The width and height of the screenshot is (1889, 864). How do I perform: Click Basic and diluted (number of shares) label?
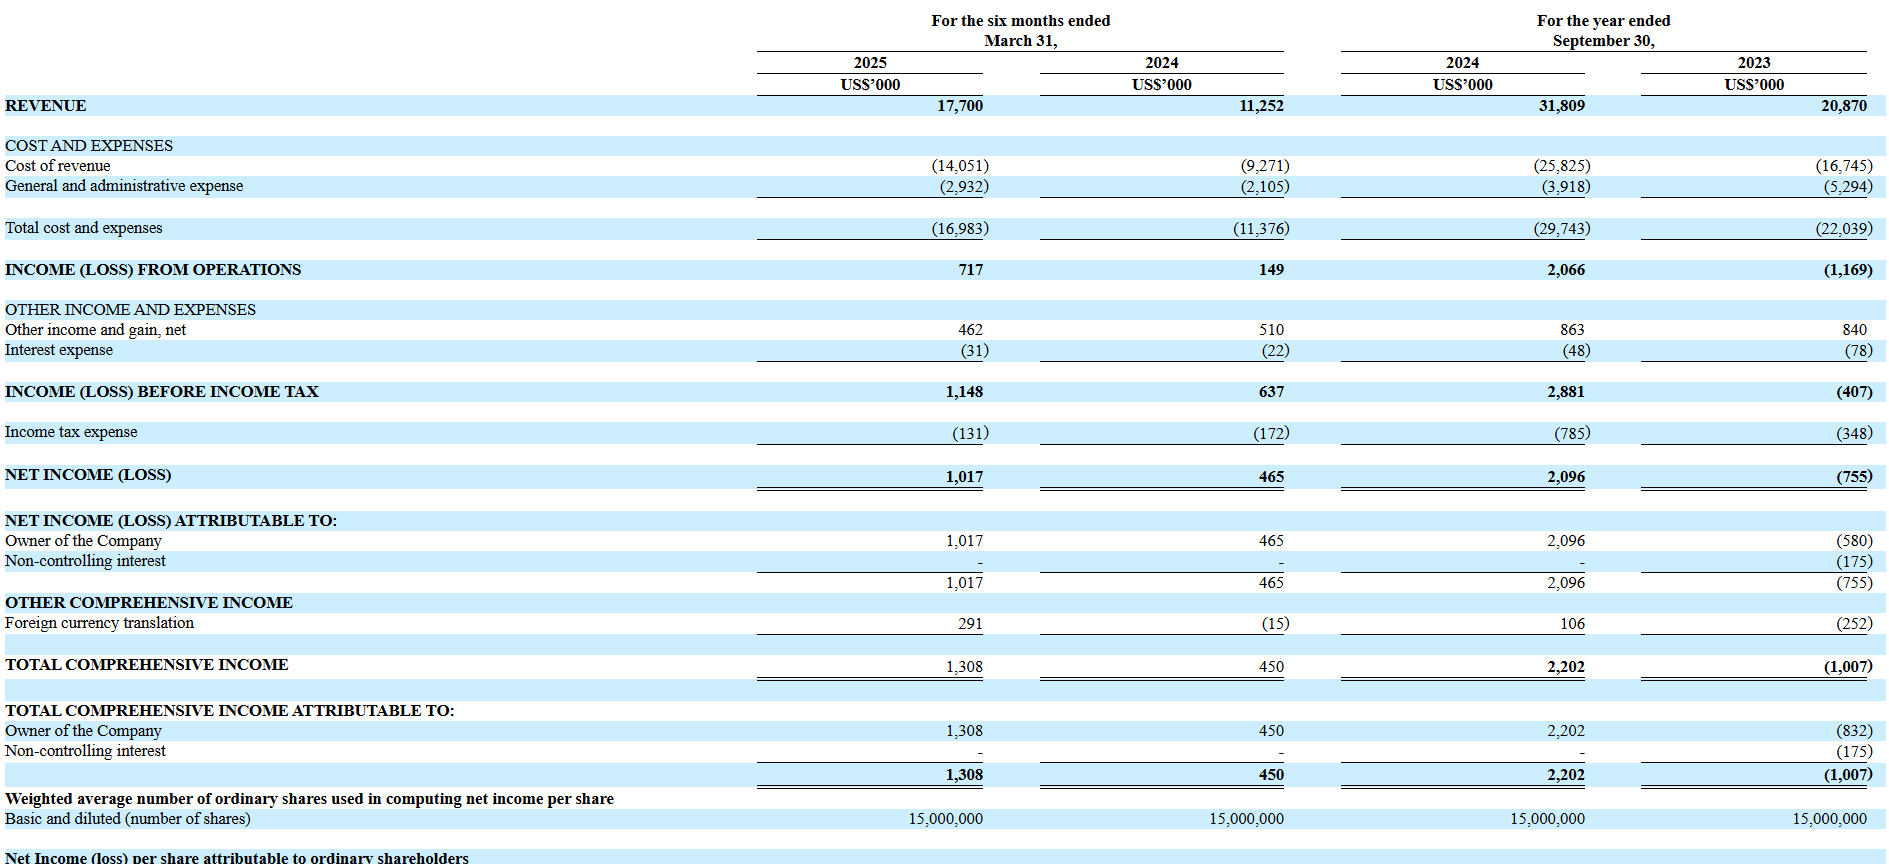[128, 819]
